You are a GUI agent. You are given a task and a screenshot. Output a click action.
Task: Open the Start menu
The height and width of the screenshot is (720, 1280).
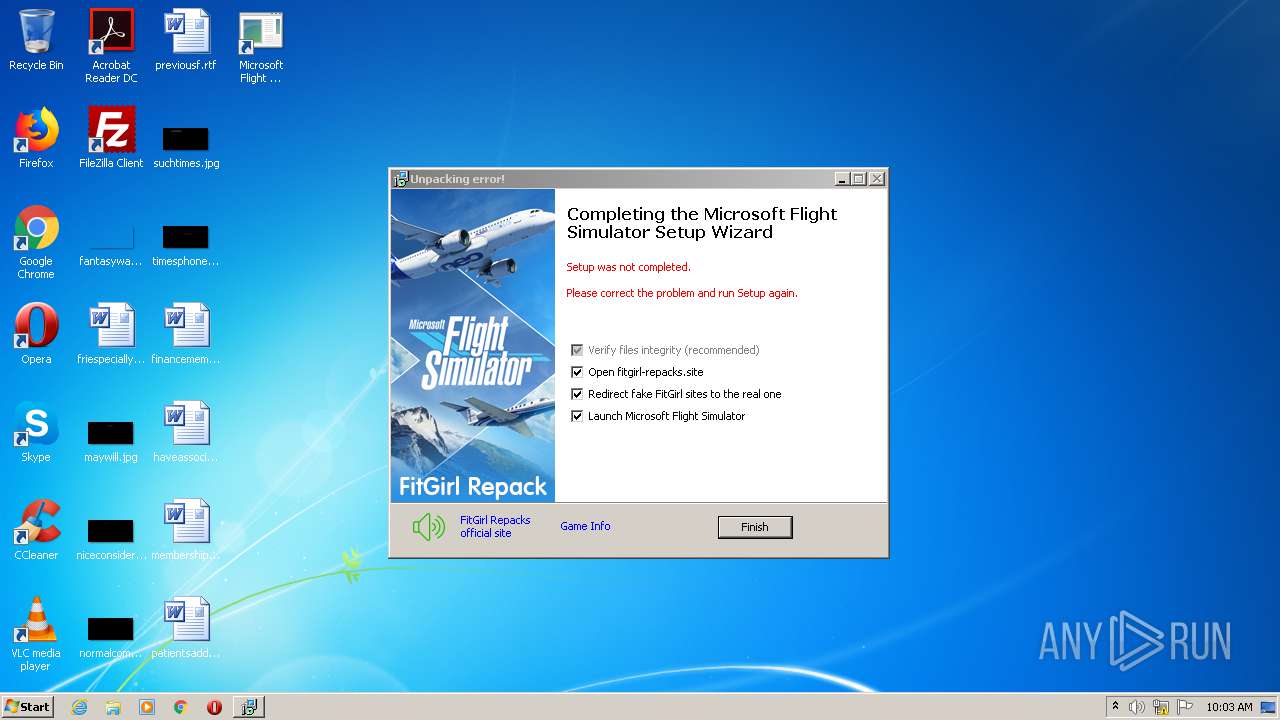[27, 707]
